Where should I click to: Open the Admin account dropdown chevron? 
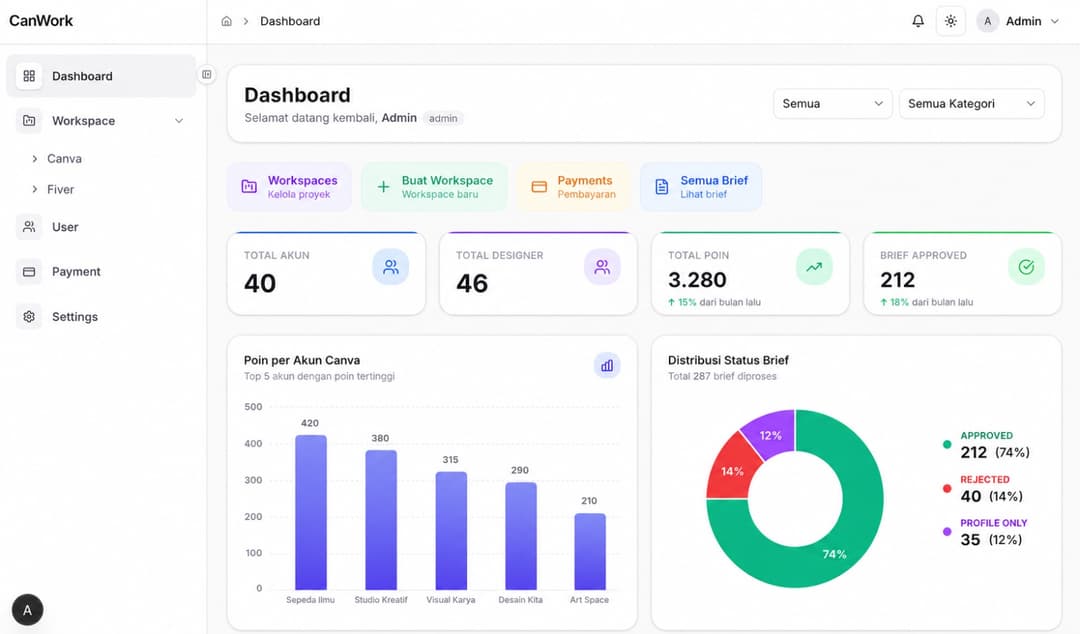coord(1055,21)
